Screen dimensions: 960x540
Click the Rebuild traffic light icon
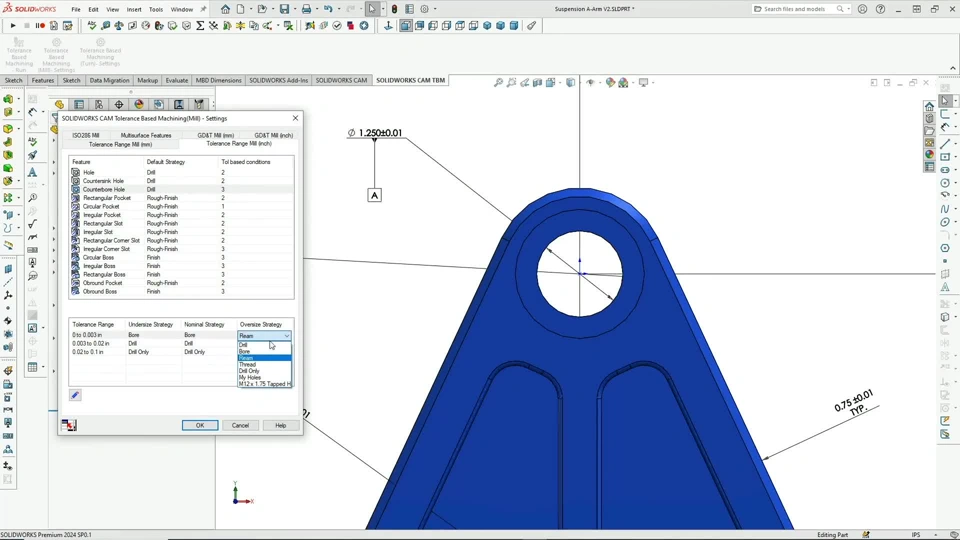[394, 9]
